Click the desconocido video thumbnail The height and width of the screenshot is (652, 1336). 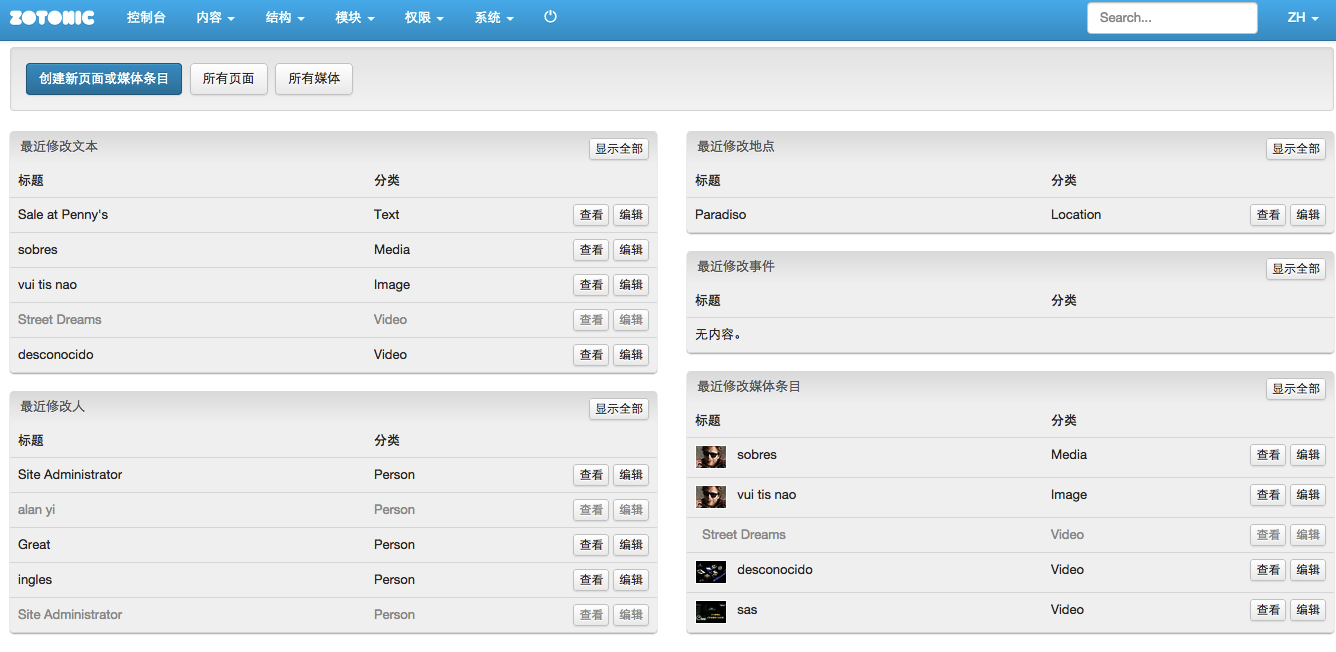711,571
